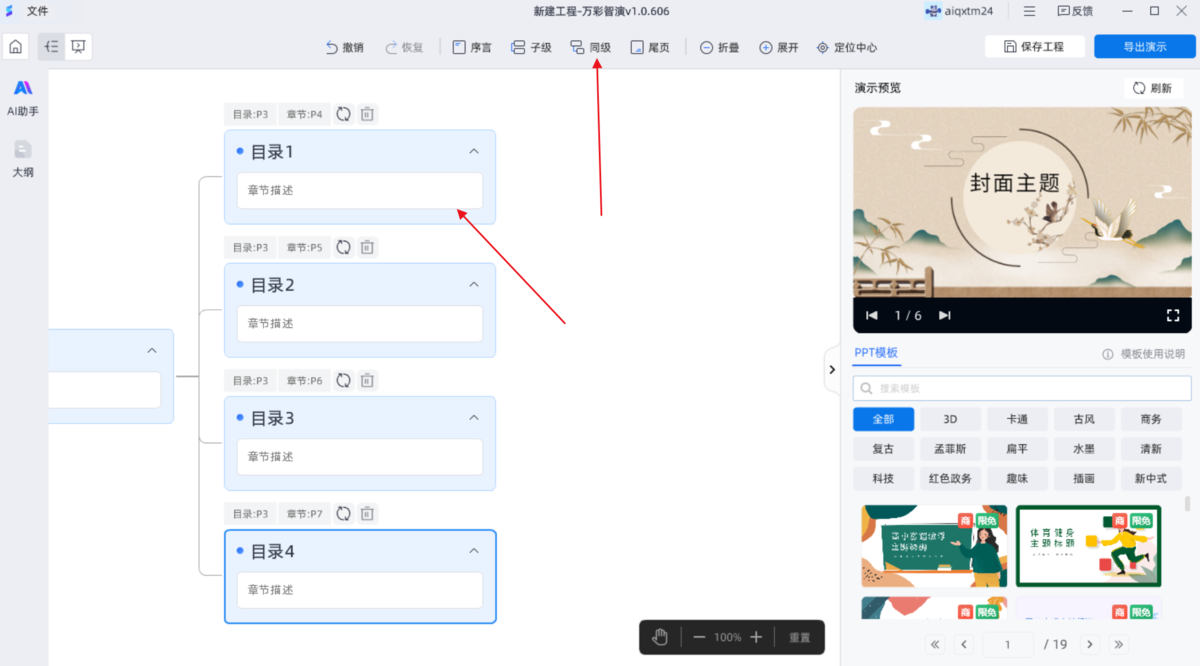Collapse the 目录4 node chevron

(x=474, y=550)
